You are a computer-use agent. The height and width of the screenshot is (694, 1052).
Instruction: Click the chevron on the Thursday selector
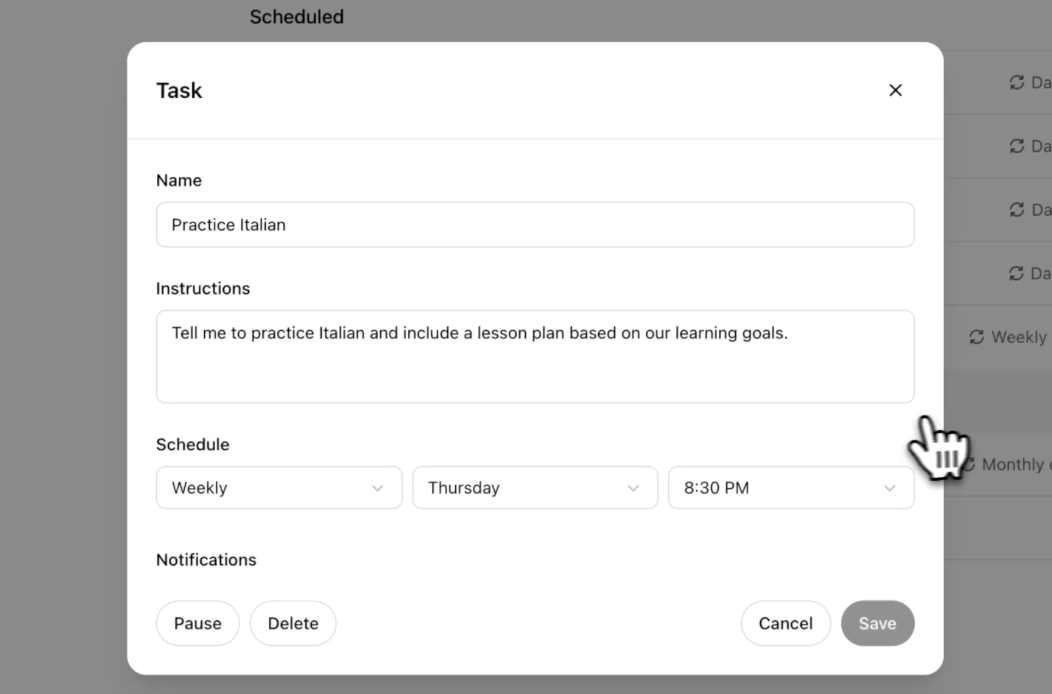click(x=632, y=488)
